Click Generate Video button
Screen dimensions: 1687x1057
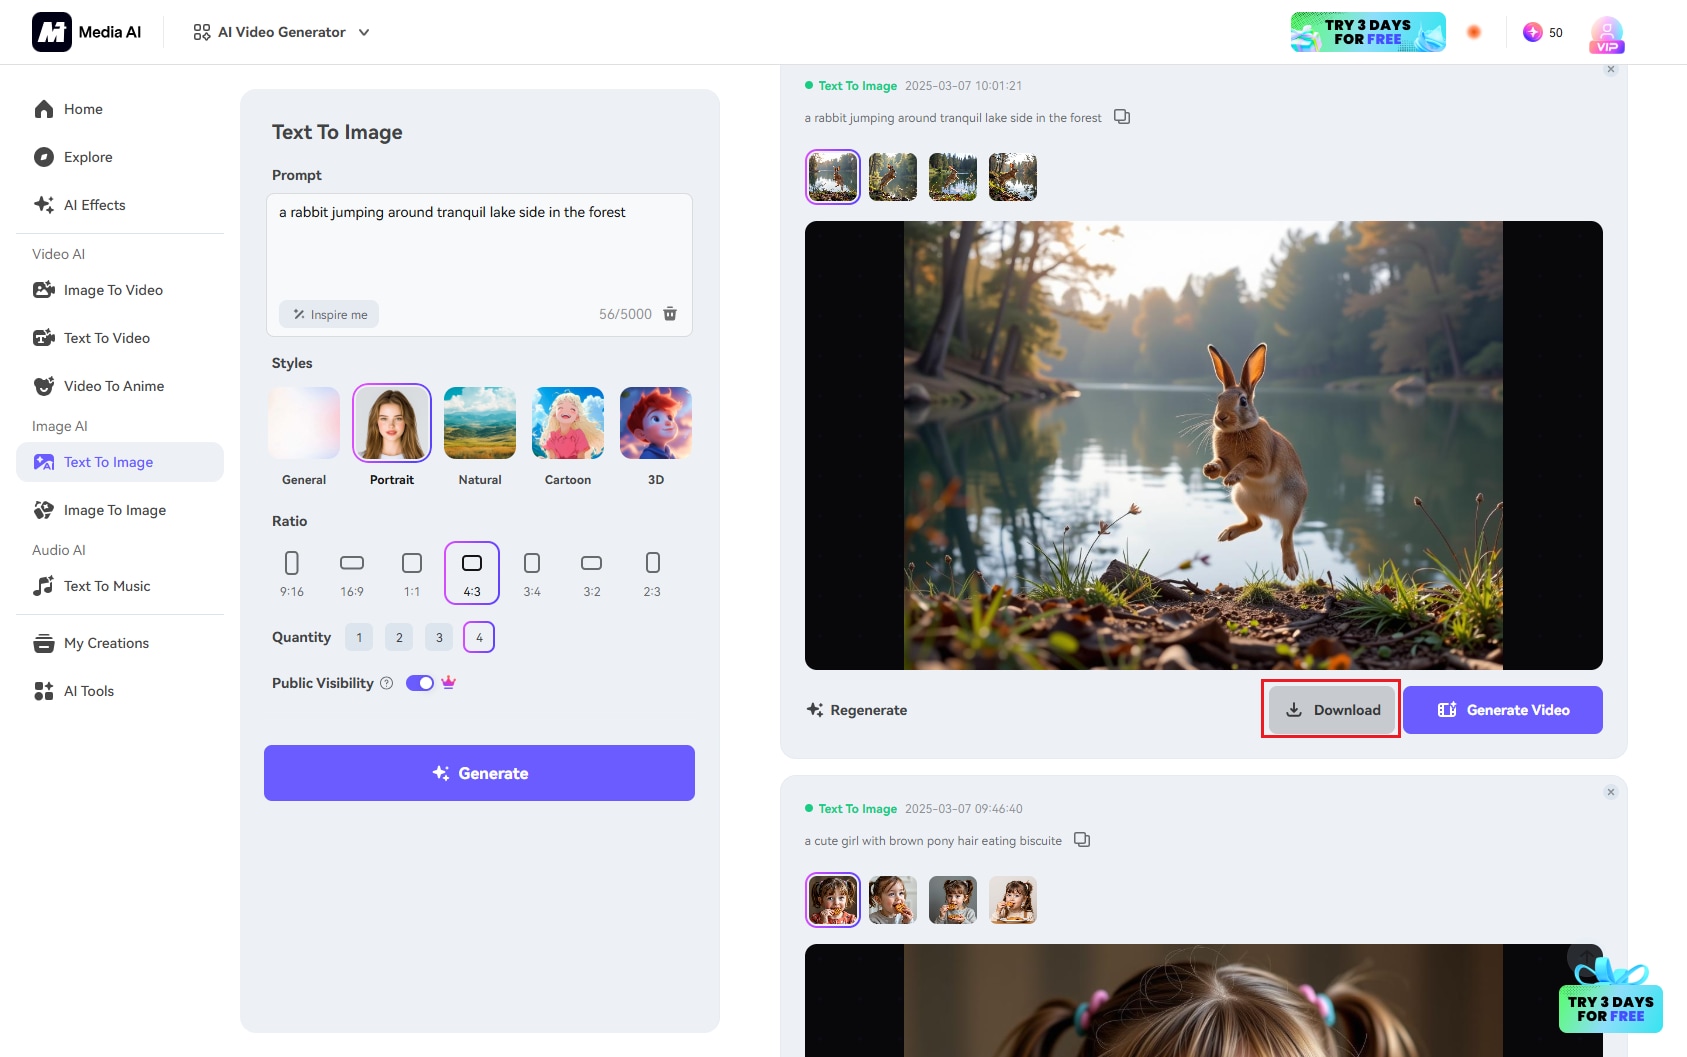point(1503,710)
